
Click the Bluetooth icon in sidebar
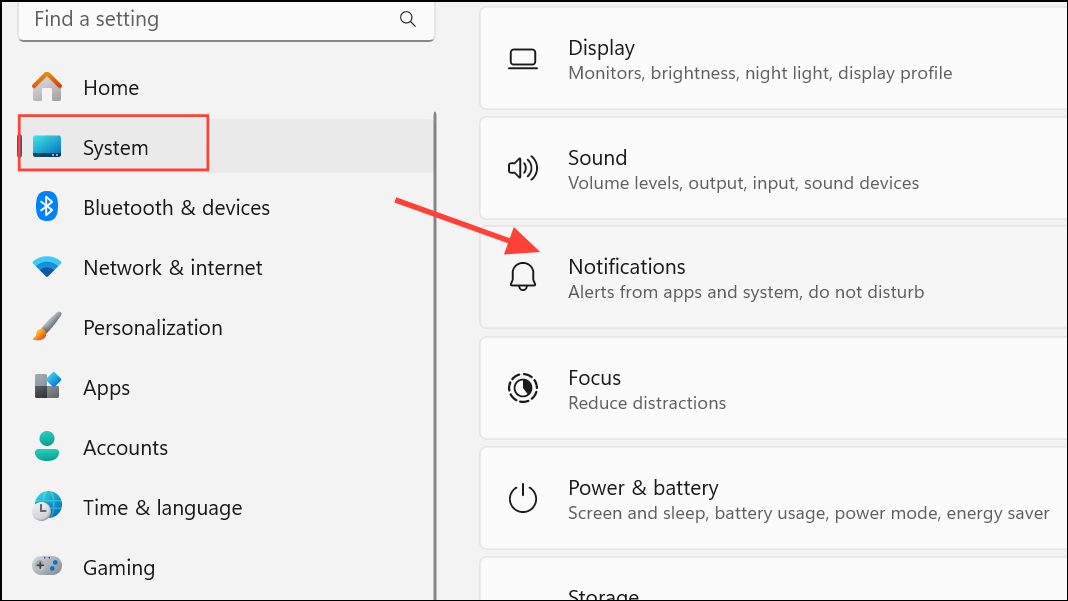[x=46, y=206]
